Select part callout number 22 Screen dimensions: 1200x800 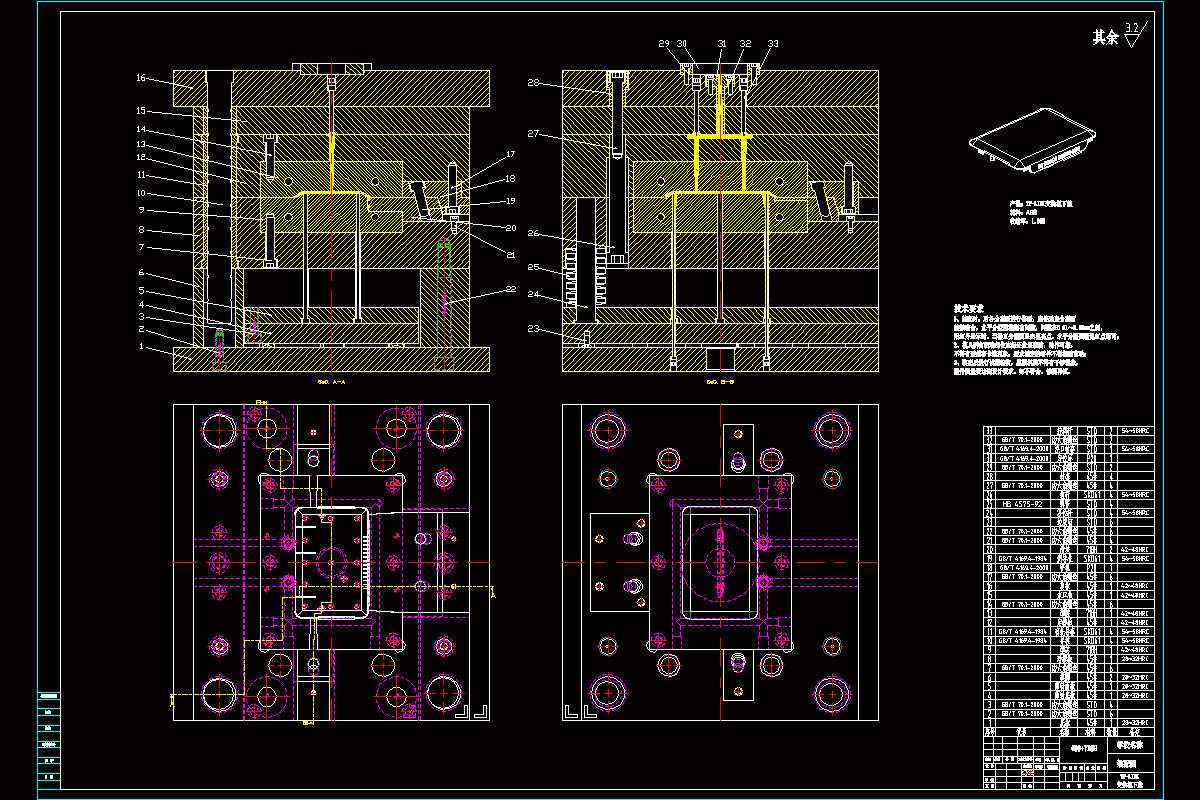pyautogui.click(x=510, y=290)
